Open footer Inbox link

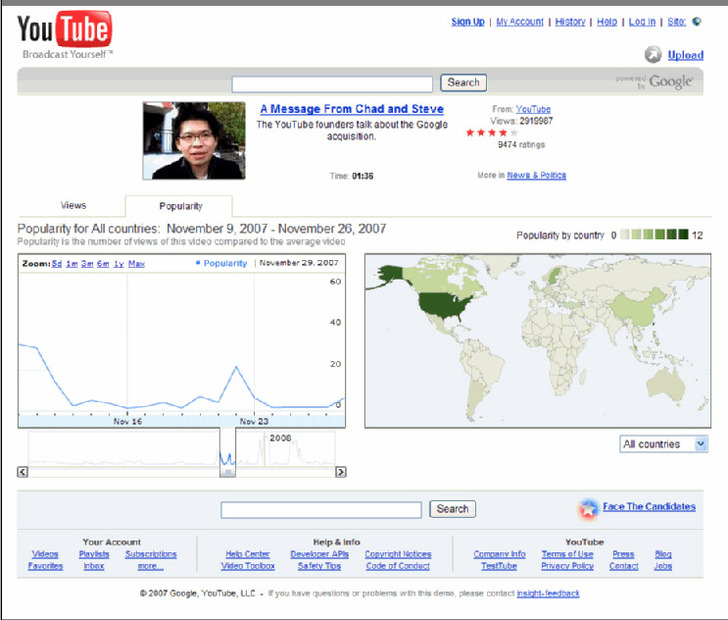[94, 566]
